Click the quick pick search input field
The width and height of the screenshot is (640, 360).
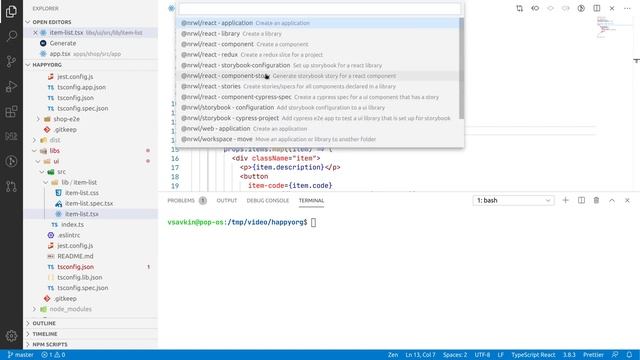click(320, 9)
